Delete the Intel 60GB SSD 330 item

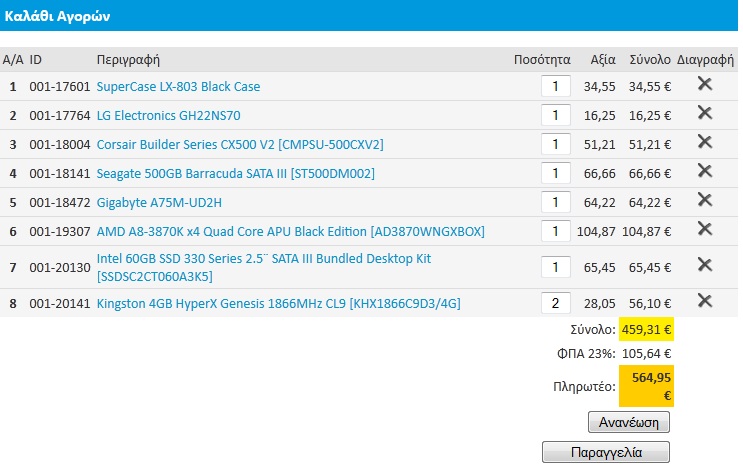(x=705, y=265)
